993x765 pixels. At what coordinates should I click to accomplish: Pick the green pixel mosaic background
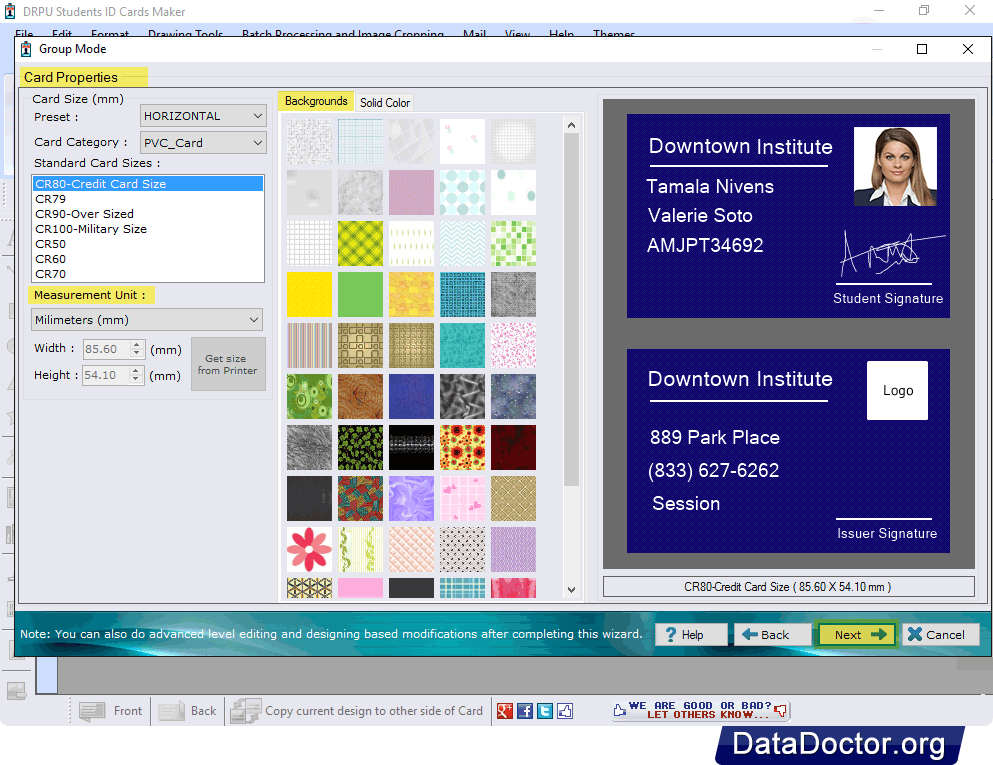tap(514, 243)
